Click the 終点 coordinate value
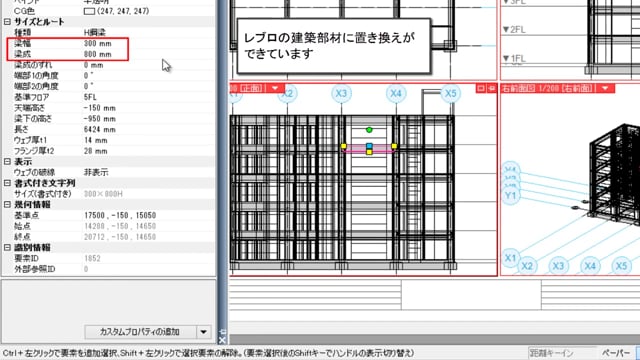The width and height of the screenshot is (640, 360). click(120, 237)
